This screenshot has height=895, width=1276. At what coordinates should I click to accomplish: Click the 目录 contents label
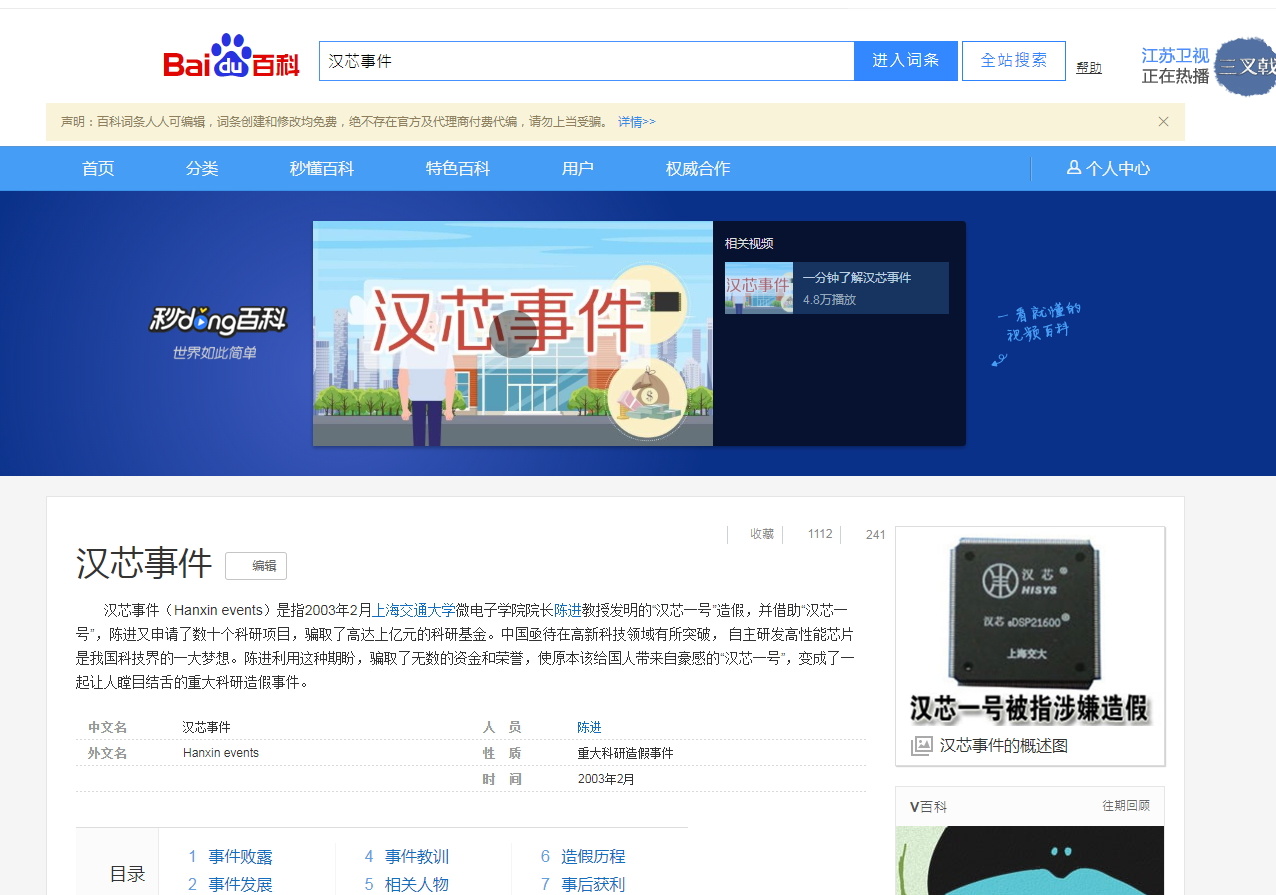pos(128,874)
